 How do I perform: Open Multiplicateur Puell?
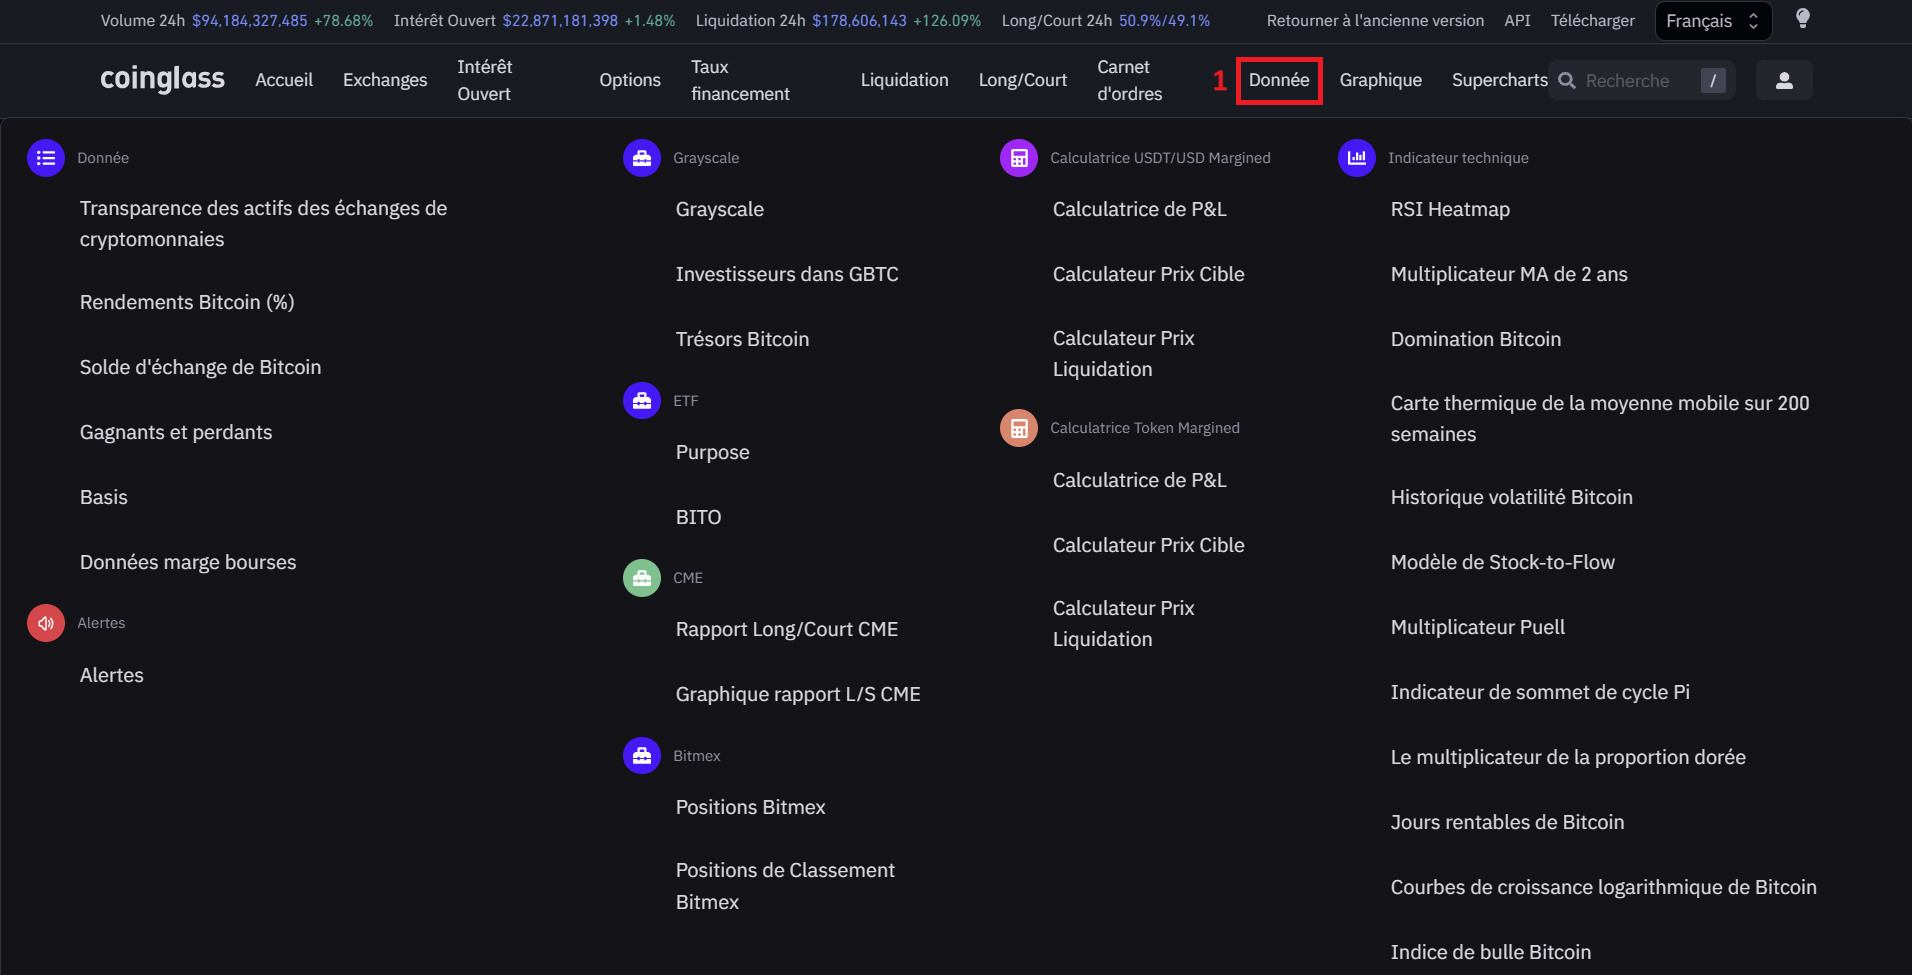pos(1478,627)
